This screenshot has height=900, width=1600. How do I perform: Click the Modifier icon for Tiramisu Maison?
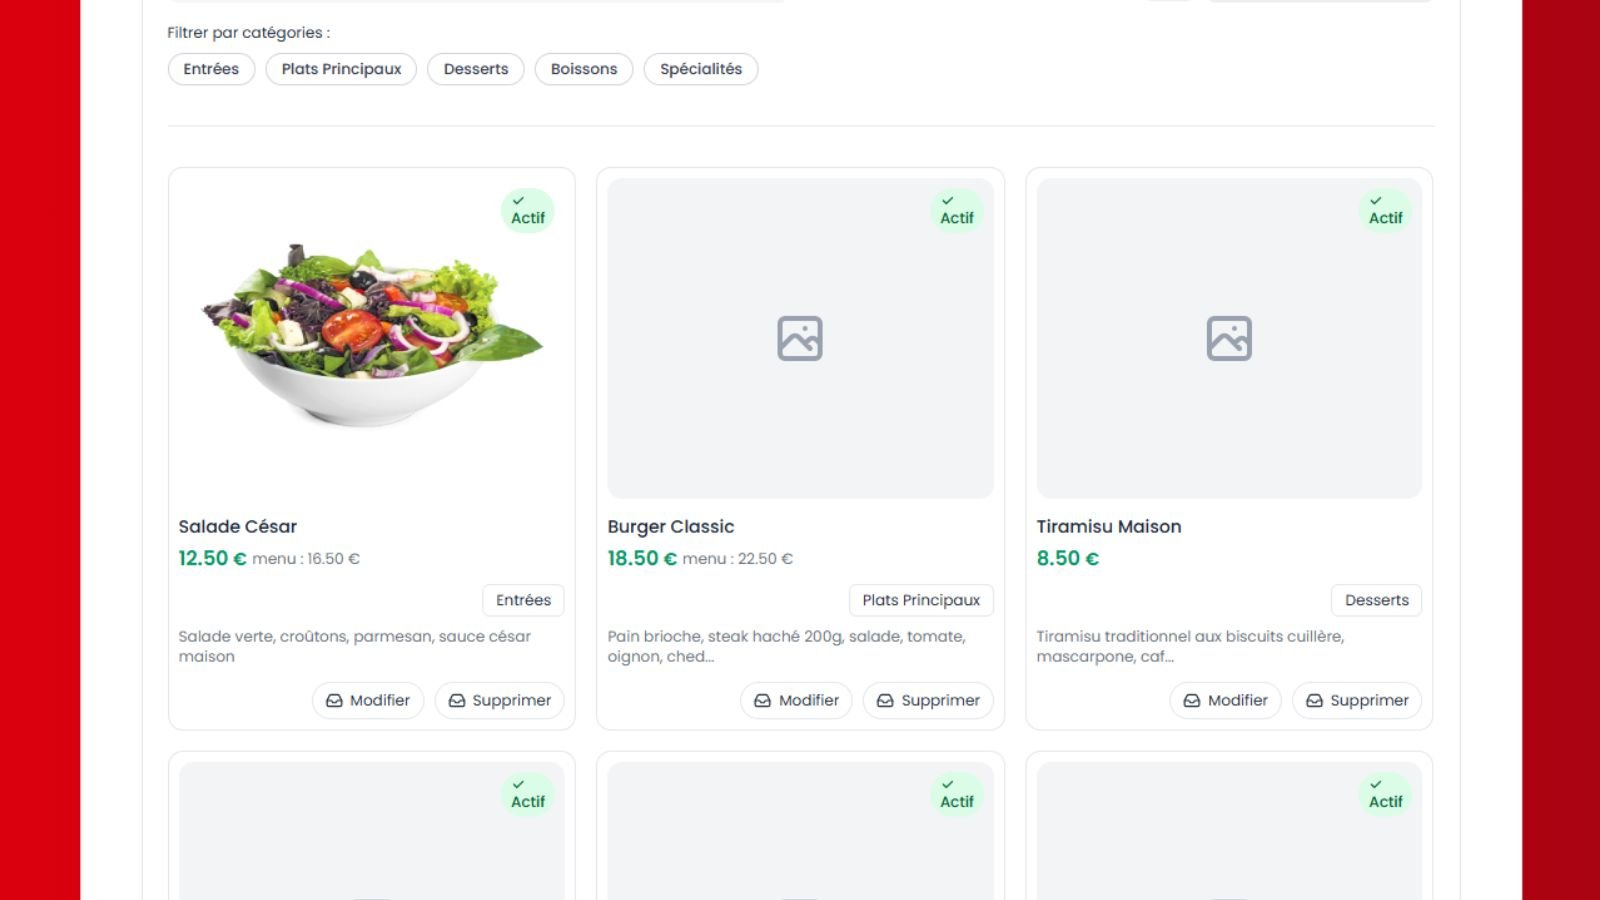point(1192,701)
